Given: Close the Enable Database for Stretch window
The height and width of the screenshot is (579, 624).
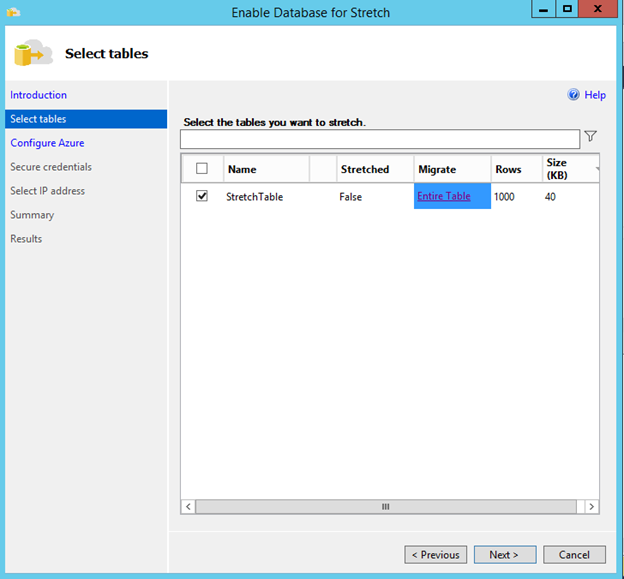Looking at the screenshot, I should click(x=598, y=9).
